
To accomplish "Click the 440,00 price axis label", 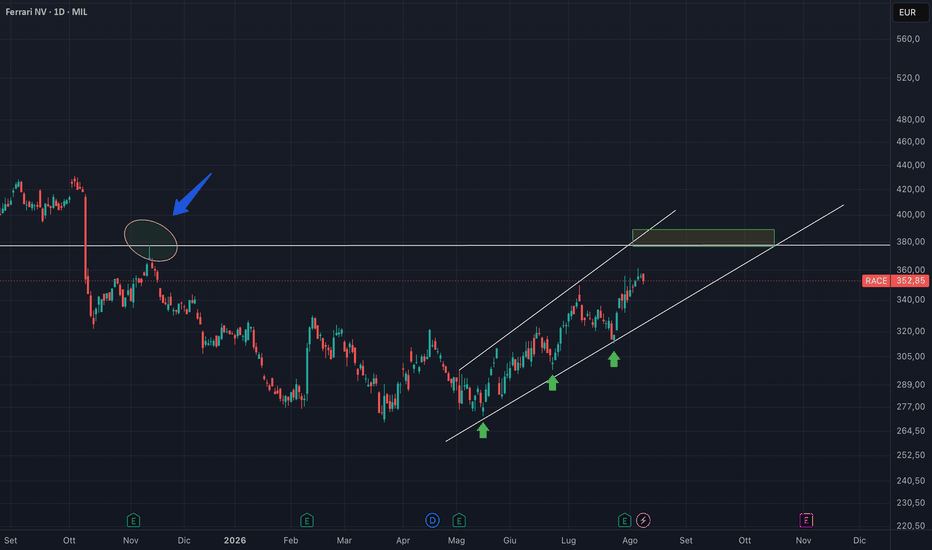I will [x=911, y=165].
